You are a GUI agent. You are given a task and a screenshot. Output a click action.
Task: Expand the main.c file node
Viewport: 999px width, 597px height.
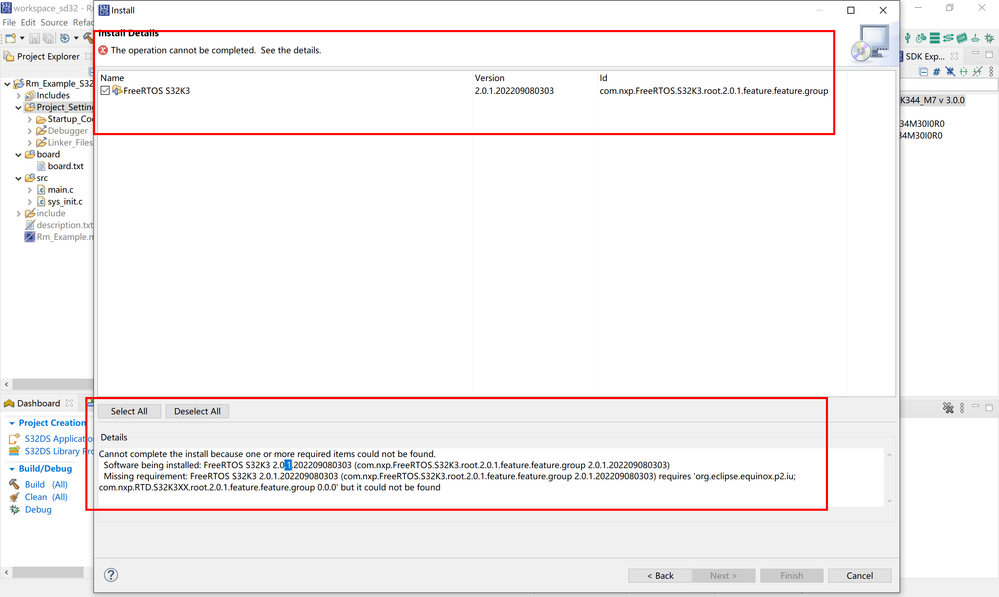29,190
